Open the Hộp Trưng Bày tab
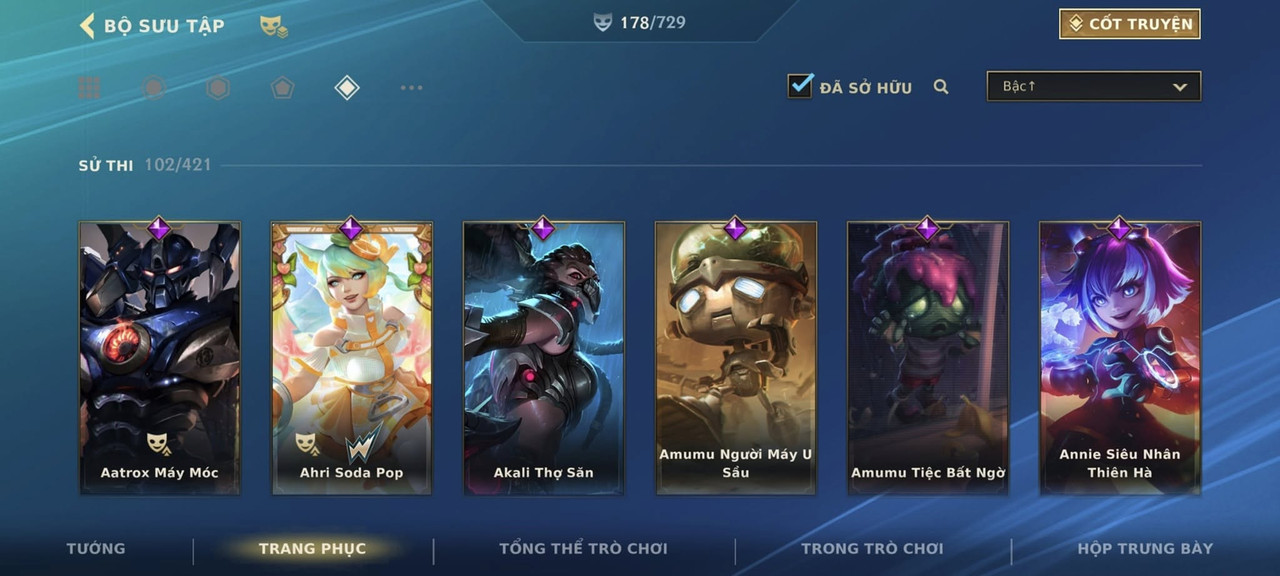Viewport: 1280px width, 576px height. [1145, 548]
